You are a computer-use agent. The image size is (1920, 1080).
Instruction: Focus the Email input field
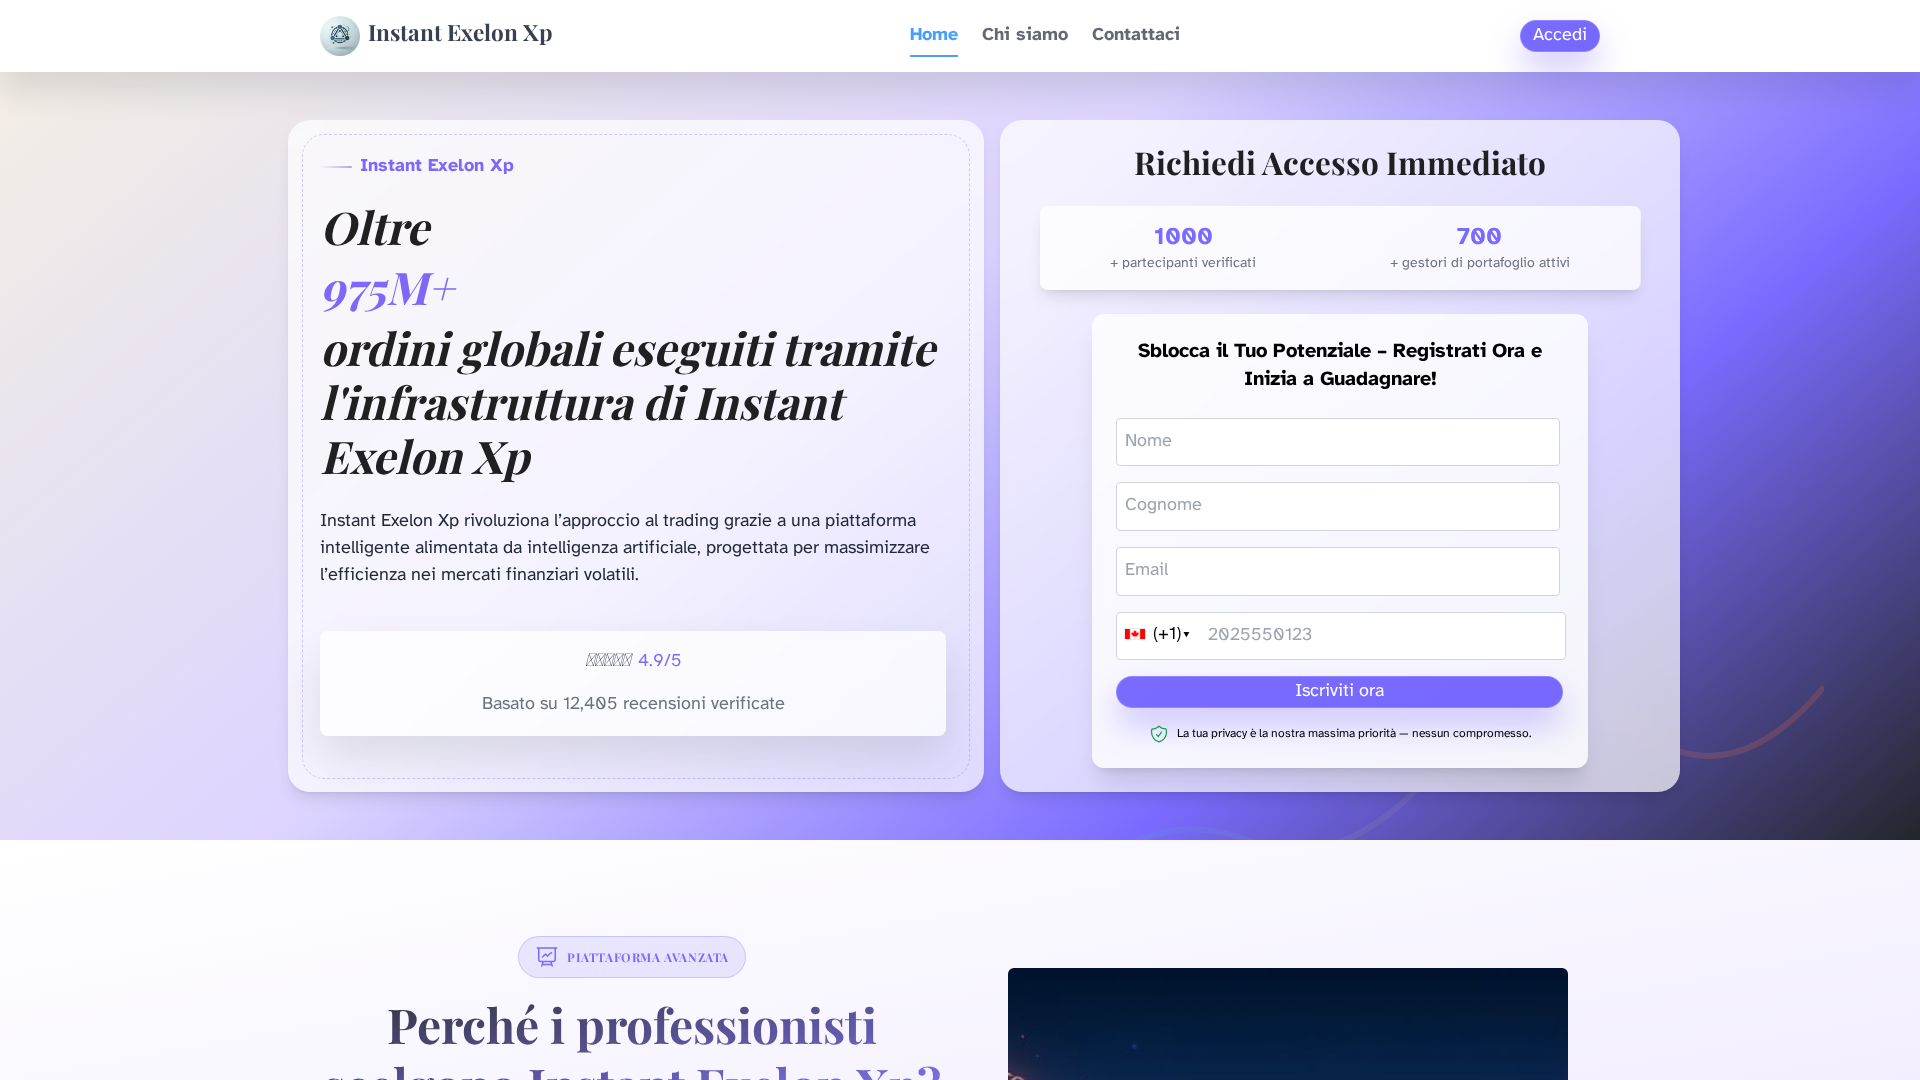[x=1337, y=571]
